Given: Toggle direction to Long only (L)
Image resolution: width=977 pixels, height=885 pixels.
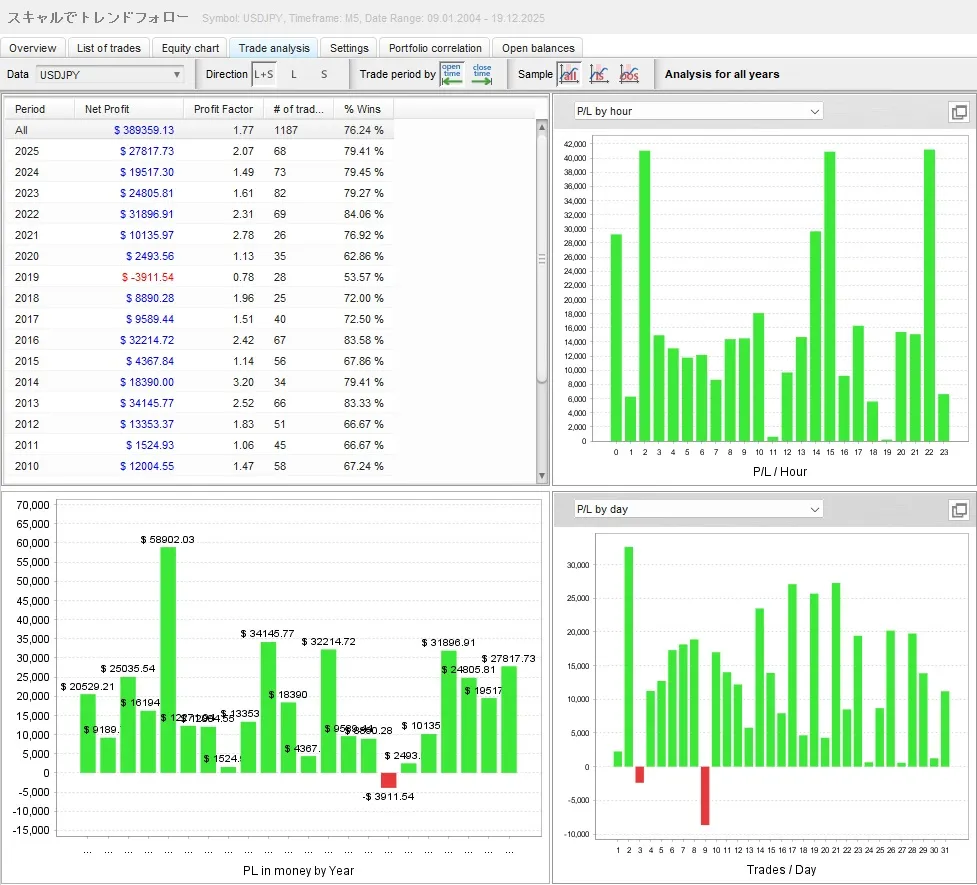Looking at the screenshot, I should point(294,74).
